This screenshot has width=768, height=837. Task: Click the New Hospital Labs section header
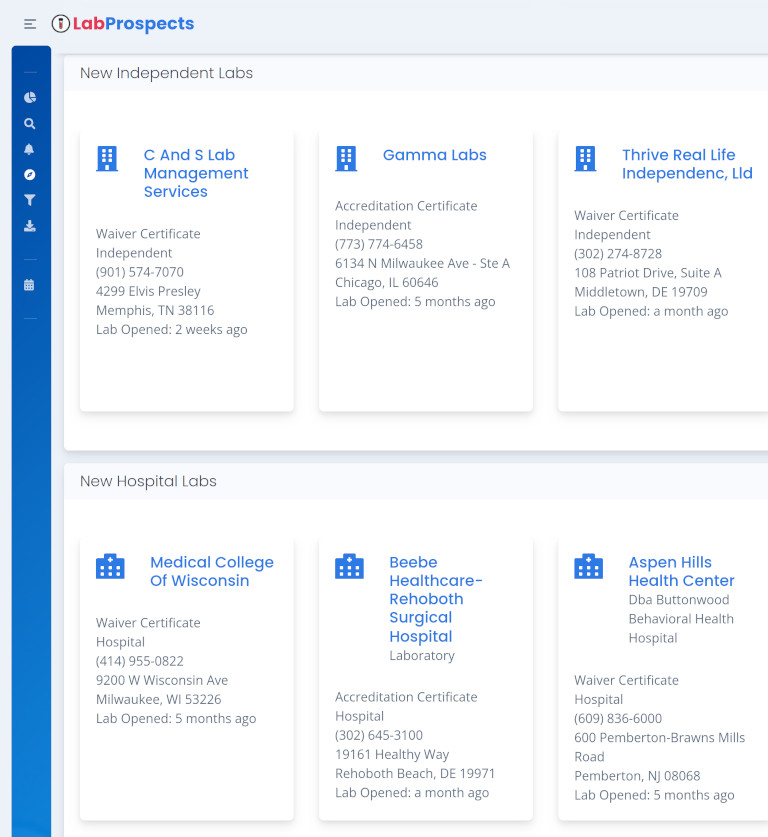click(148, 481)
